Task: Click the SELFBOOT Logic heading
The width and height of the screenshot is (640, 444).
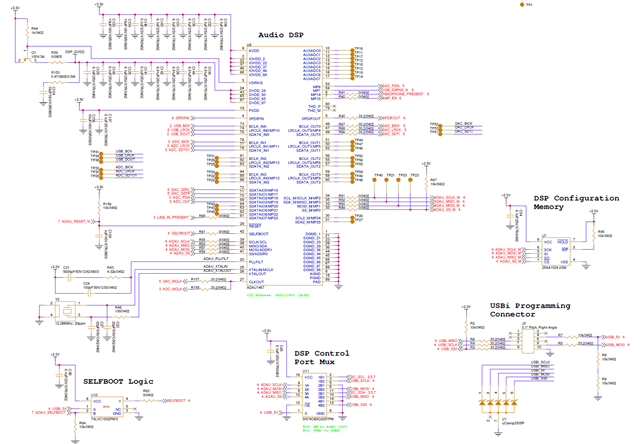Action: coord(118,382)
